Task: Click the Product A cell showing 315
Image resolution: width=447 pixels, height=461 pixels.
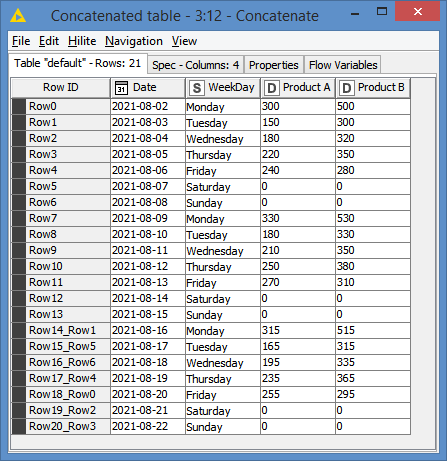Action: tap(298, 330)
